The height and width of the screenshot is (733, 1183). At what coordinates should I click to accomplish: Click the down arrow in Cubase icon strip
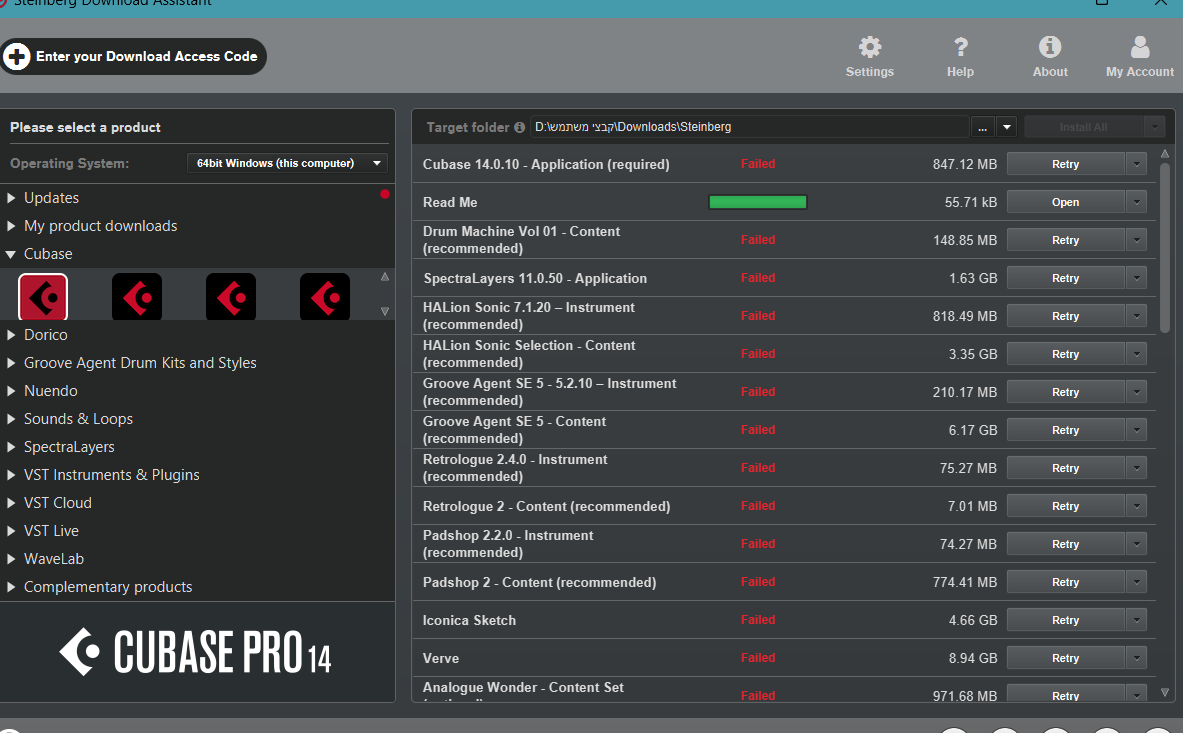click(385, 311)
